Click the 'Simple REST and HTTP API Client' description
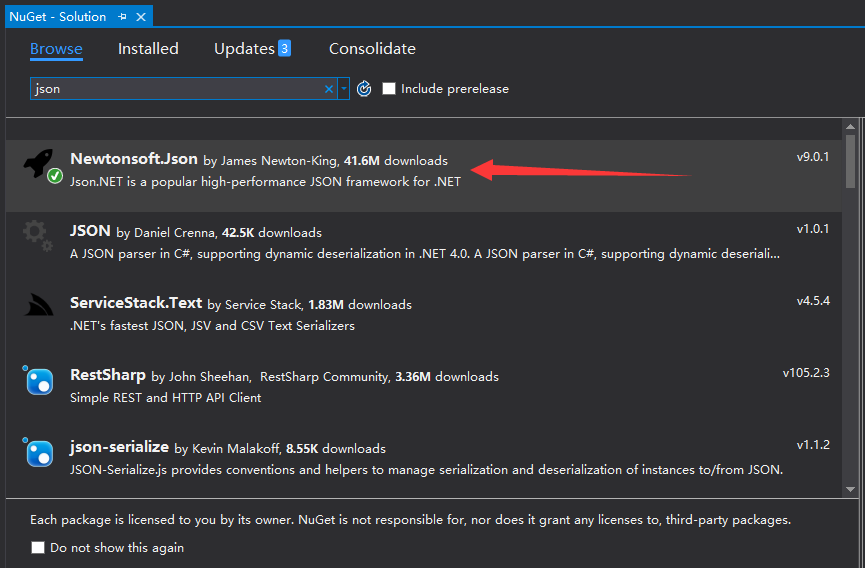 tap(165, 398)
